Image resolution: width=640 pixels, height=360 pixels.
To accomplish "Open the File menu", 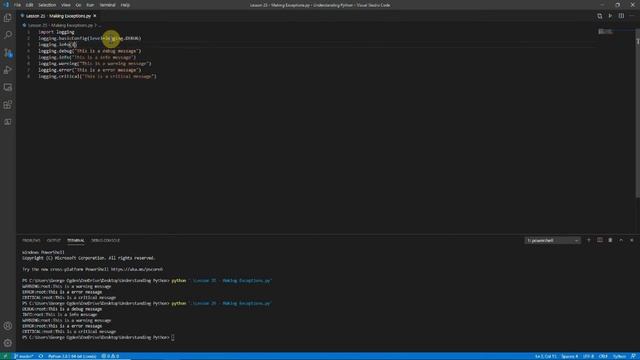I will point(17,5).
